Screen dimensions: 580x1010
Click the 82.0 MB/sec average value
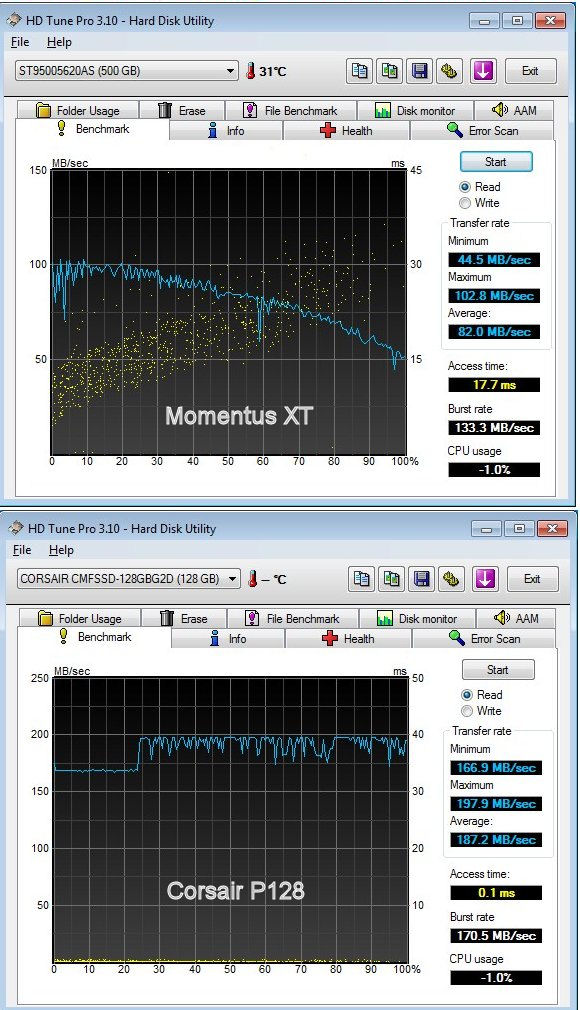coord(494,332)
